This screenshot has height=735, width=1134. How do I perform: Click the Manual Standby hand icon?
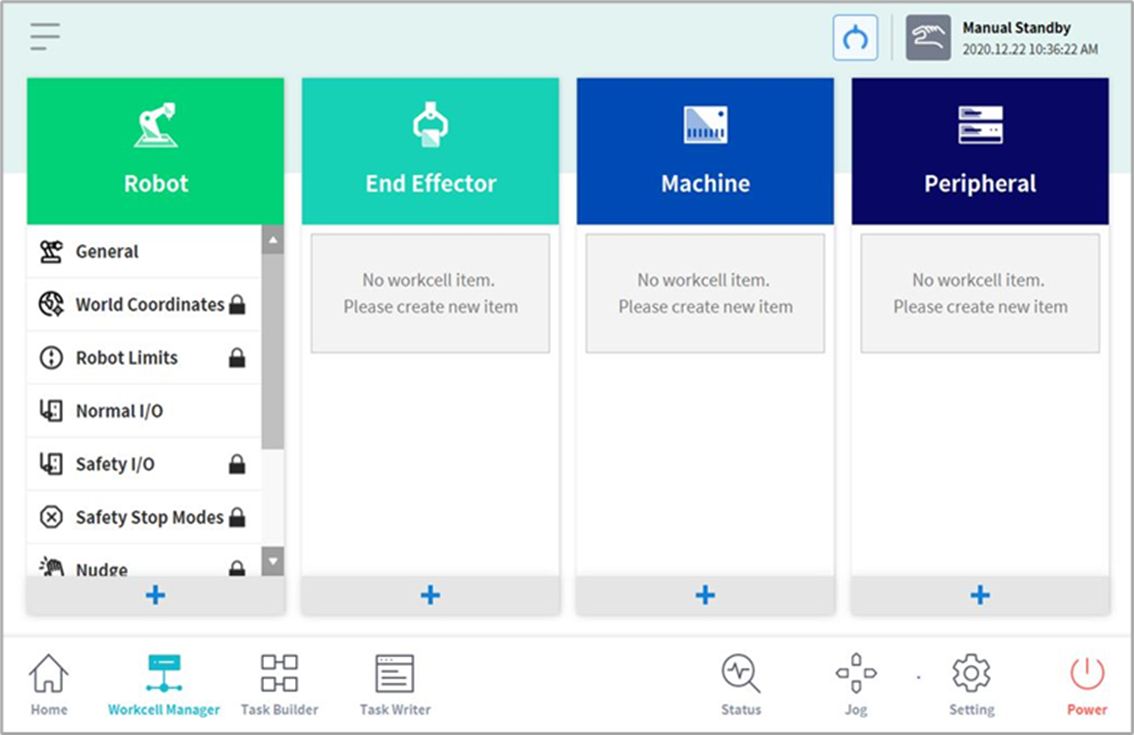[x=928, y=38]
